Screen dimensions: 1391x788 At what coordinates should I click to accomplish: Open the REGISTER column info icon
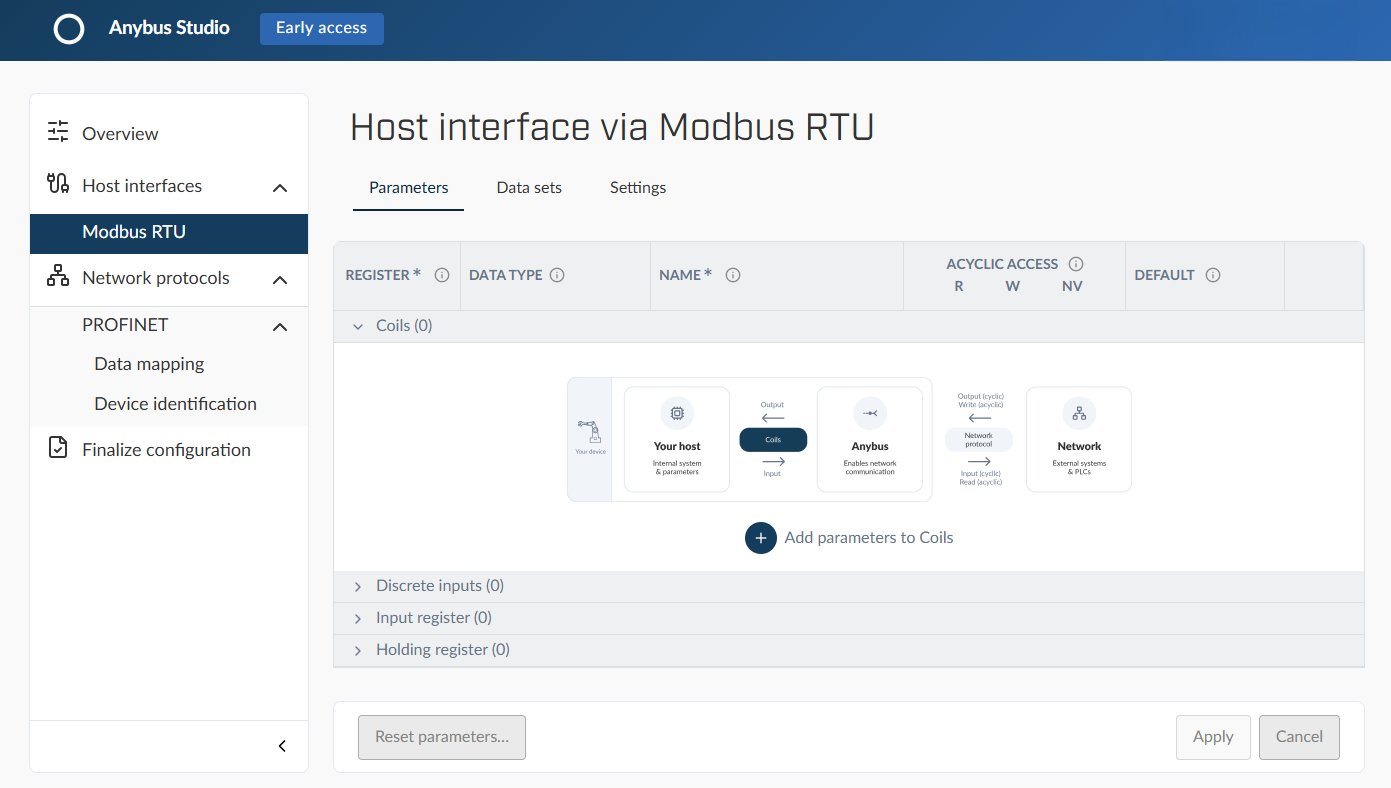point(442,275)
